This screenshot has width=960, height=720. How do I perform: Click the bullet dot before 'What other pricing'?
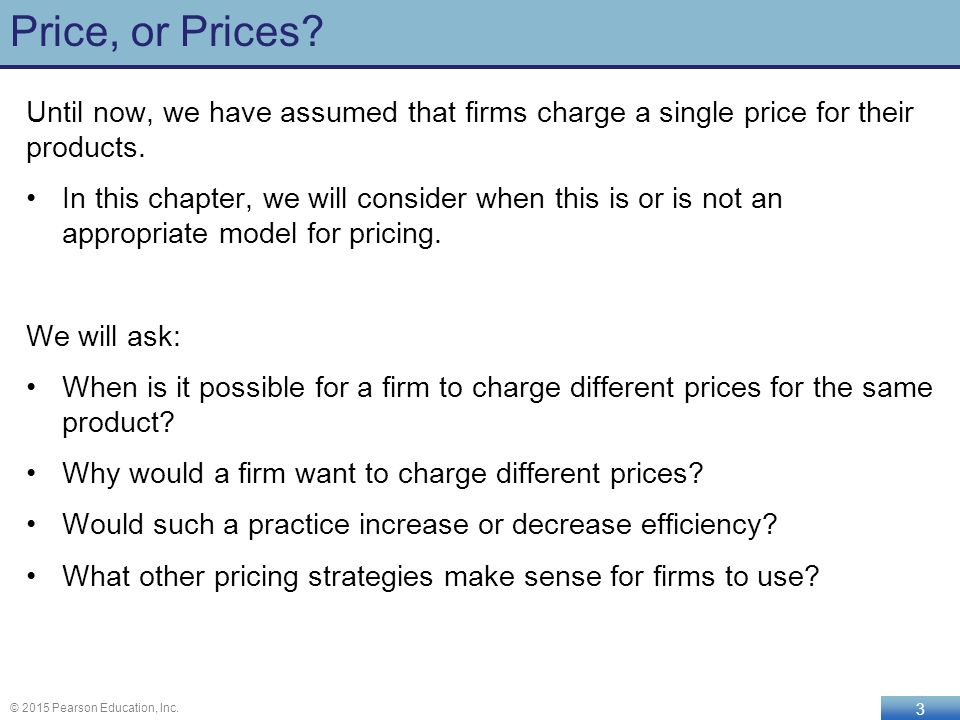click(x=32, y=577)
